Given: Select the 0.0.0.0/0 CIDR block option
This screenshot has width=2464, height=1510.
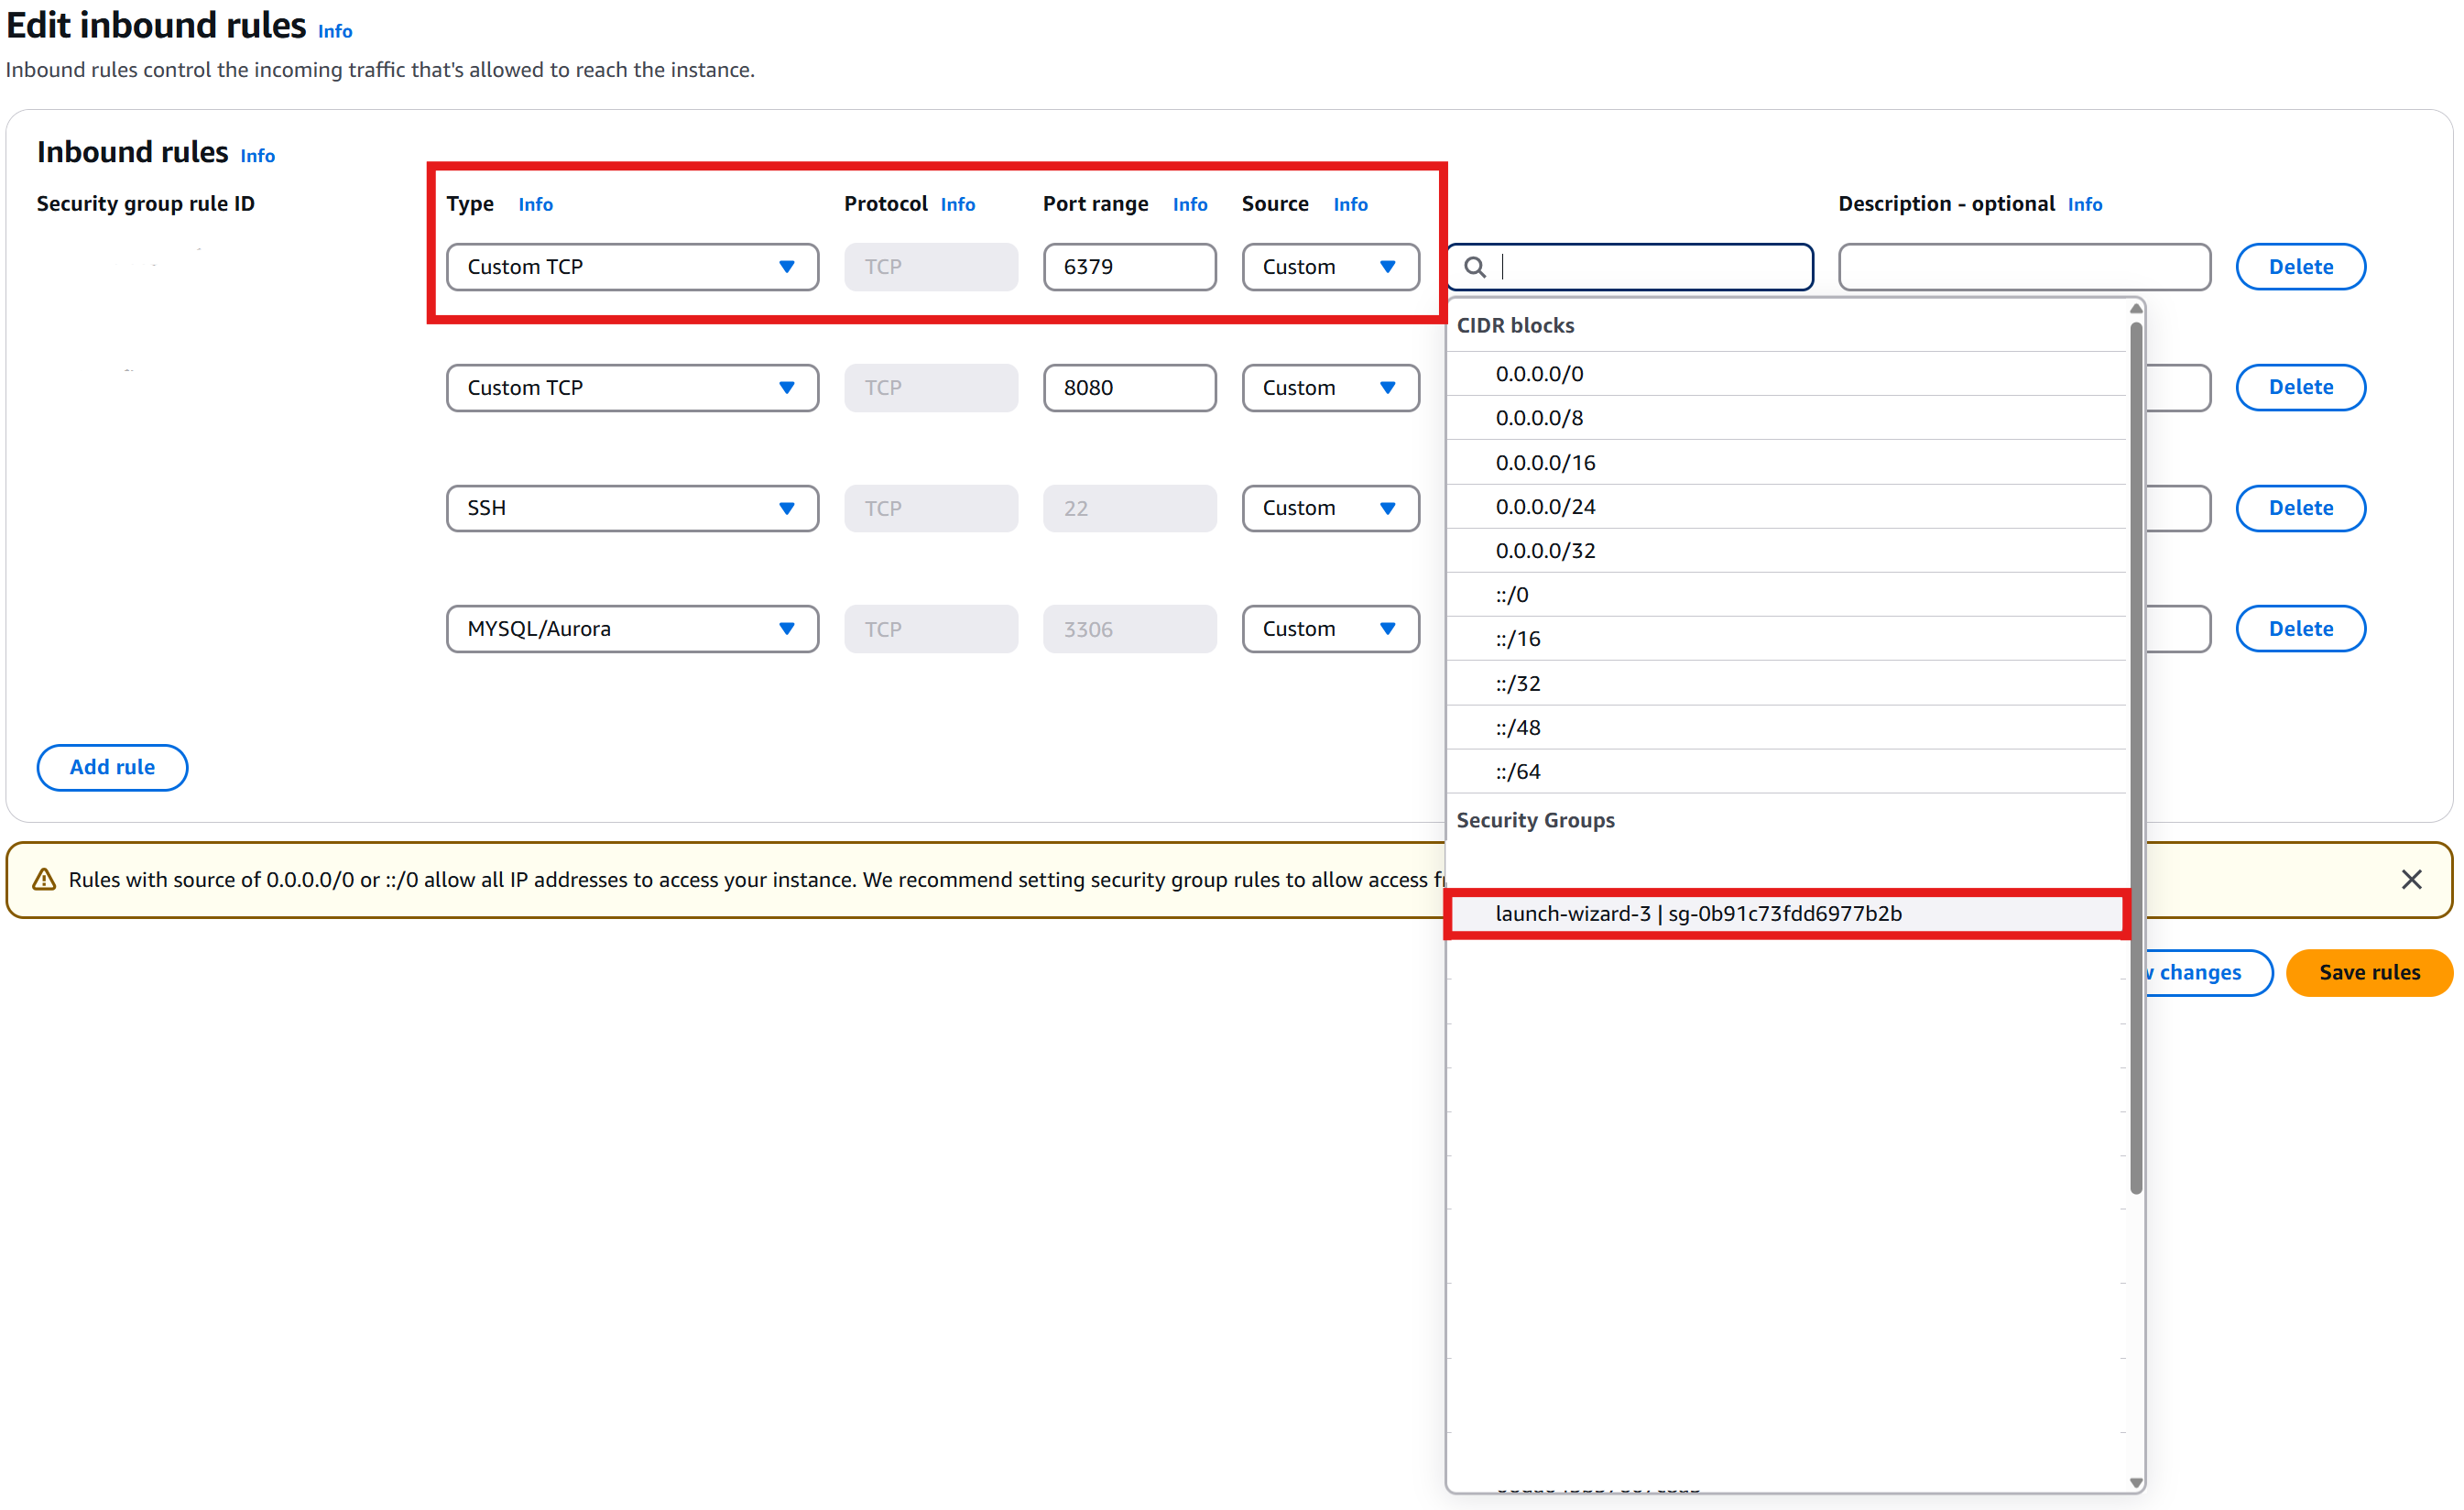Looking at the screenshot, I should click(x=1539, y=374).
